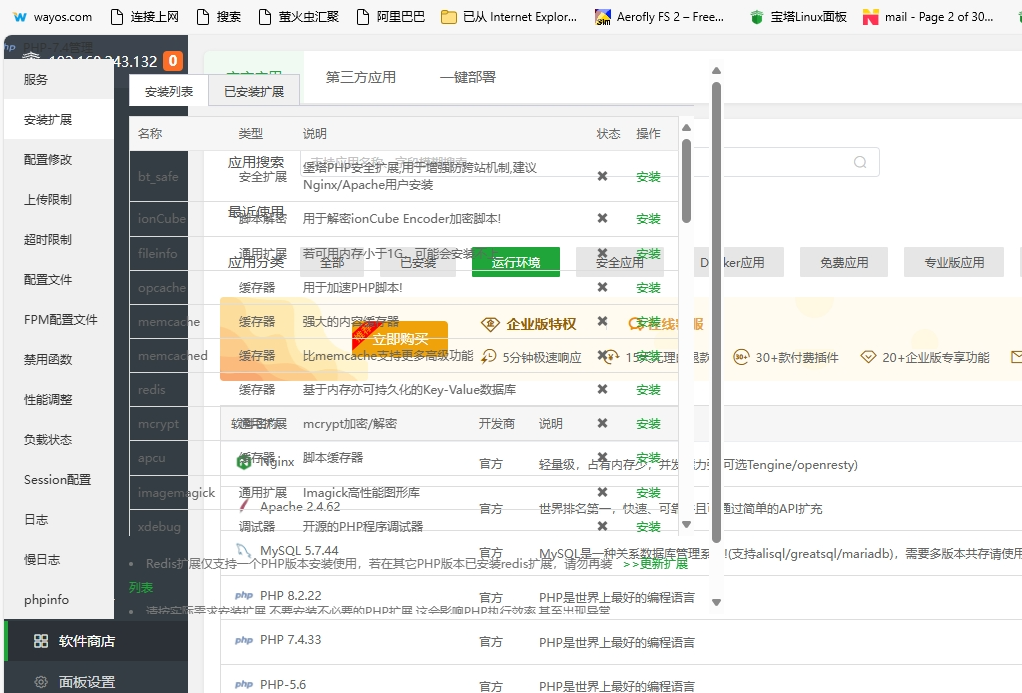Open the 萤火虫汇聚 bookmark
The width and height of the screenshot is (1022, 693).
point(299,17)
